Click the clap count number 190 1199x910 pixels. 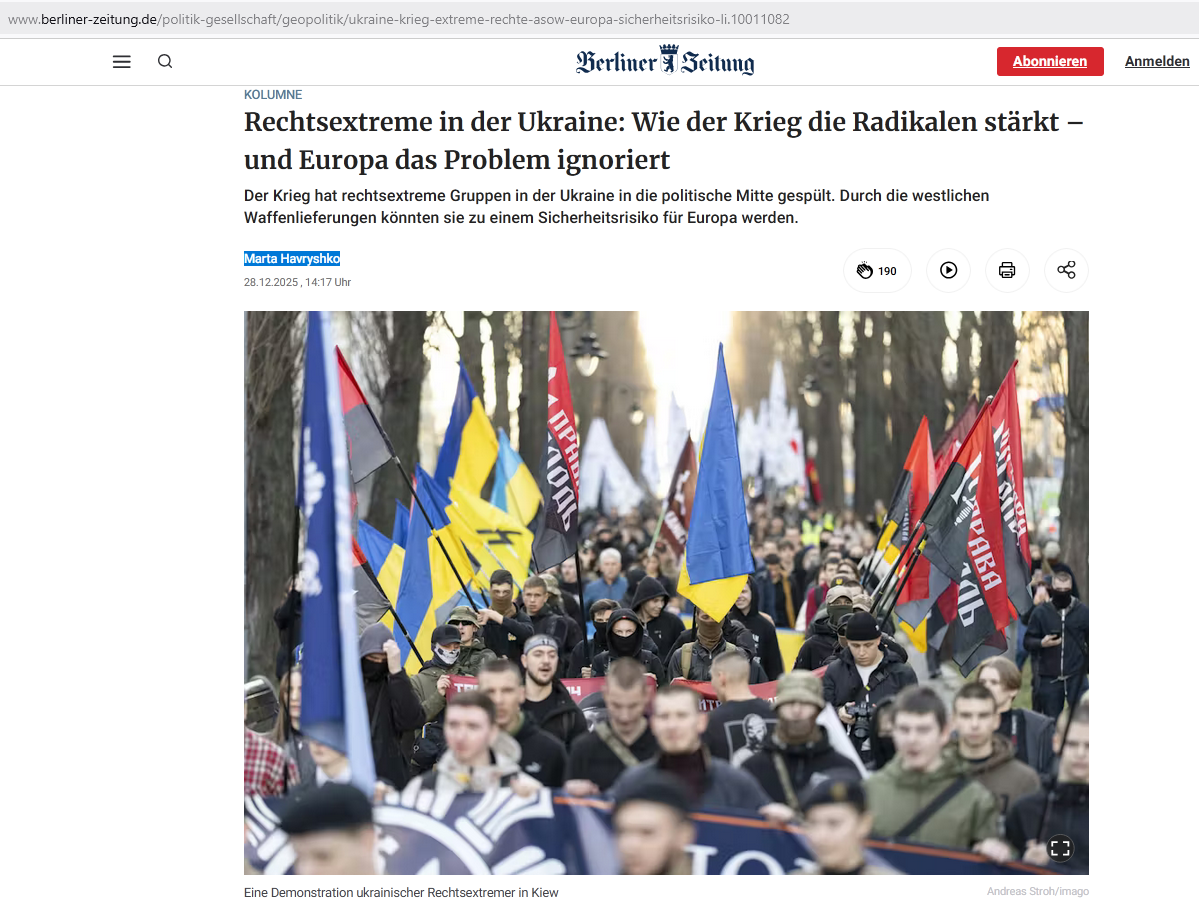887,271
